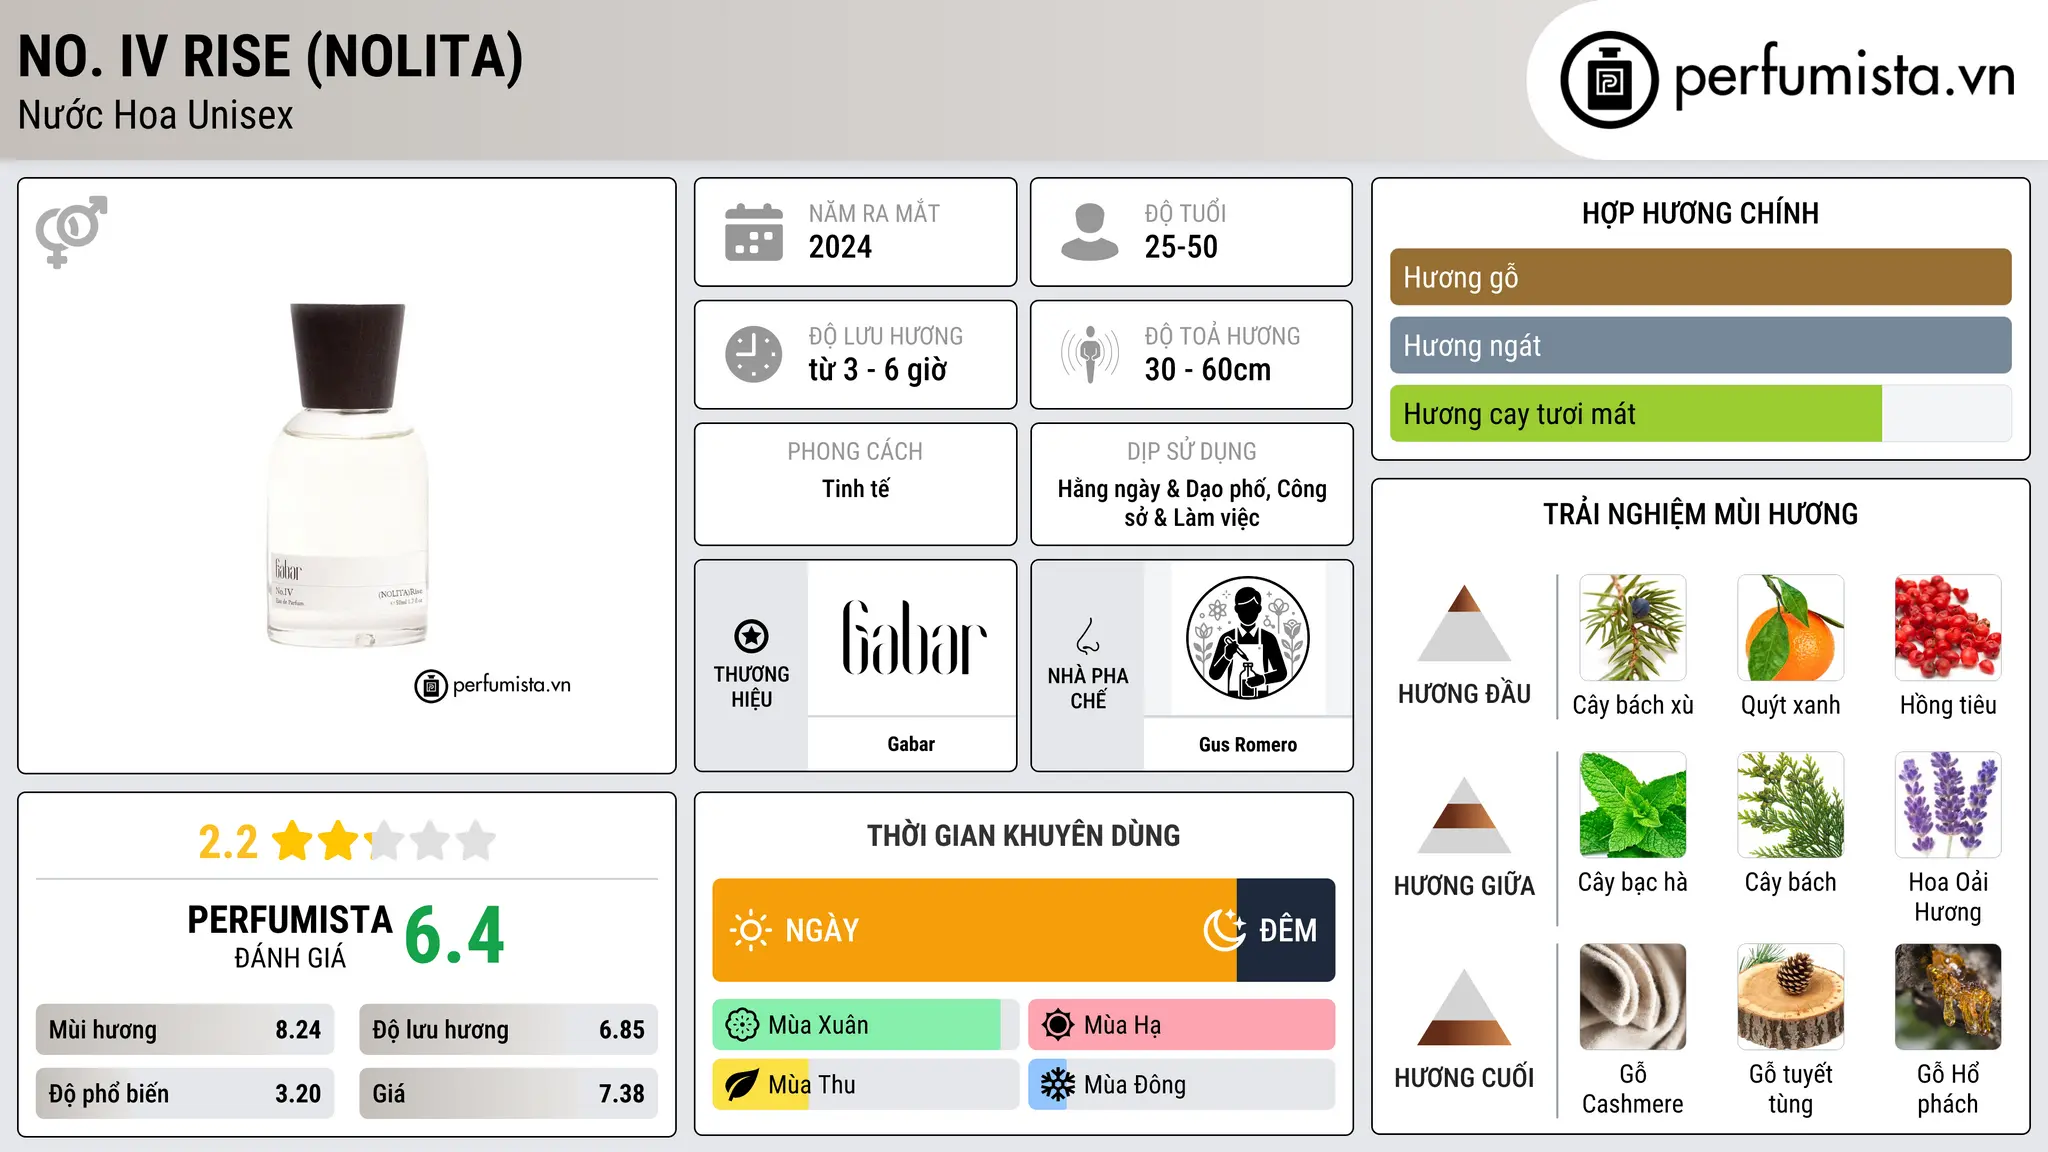Screen dimensions: 2048x1152
Task: Select the Hồng tiêu note image
Action: click(1948, 628)
